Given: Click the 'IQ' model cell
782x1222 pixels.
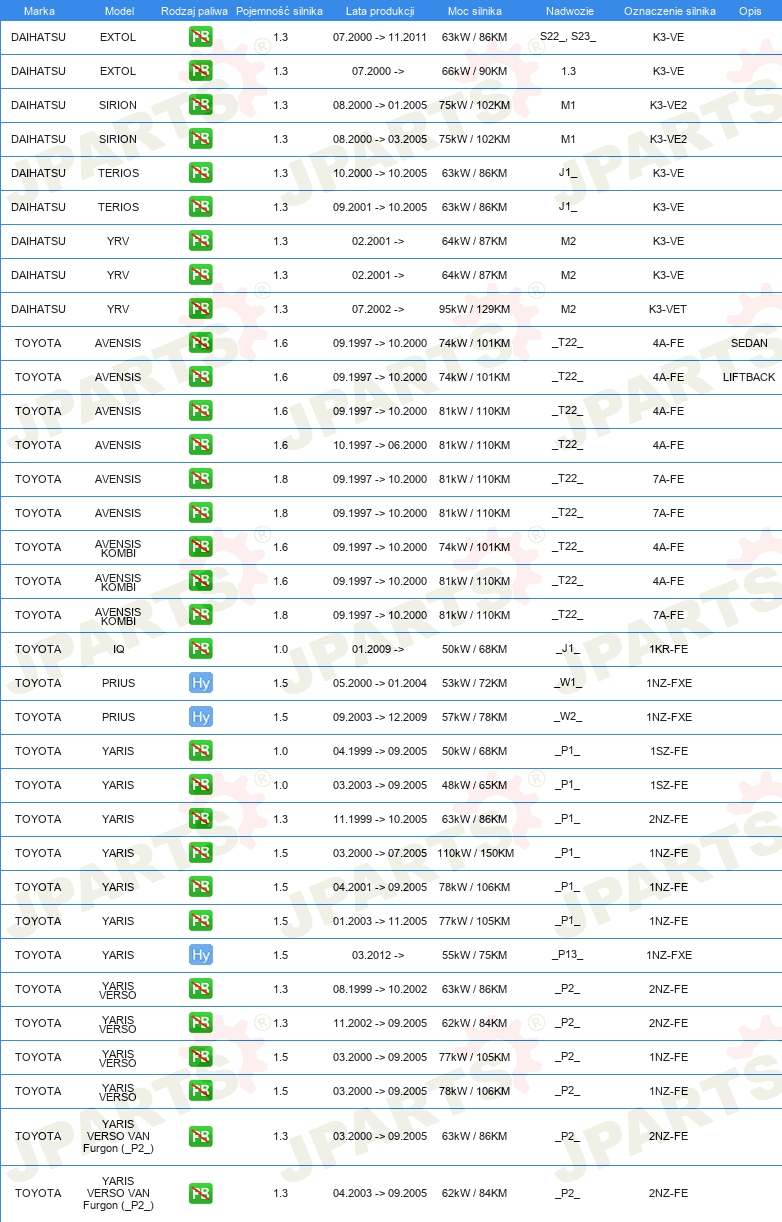Looking at the screenshot, I should pos(119,649).
